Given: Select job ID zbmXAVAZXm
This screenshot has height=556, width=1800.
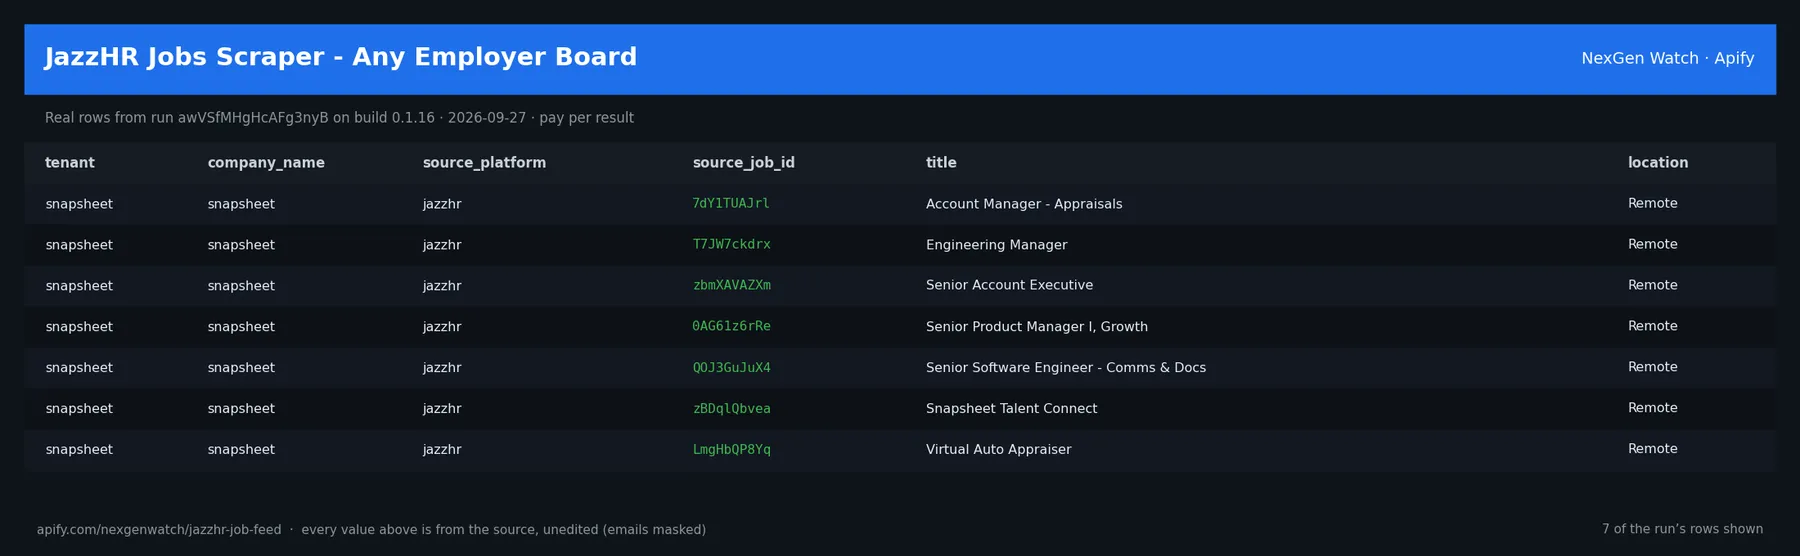Looking at the screenshot, I should [x=731, y=286].
